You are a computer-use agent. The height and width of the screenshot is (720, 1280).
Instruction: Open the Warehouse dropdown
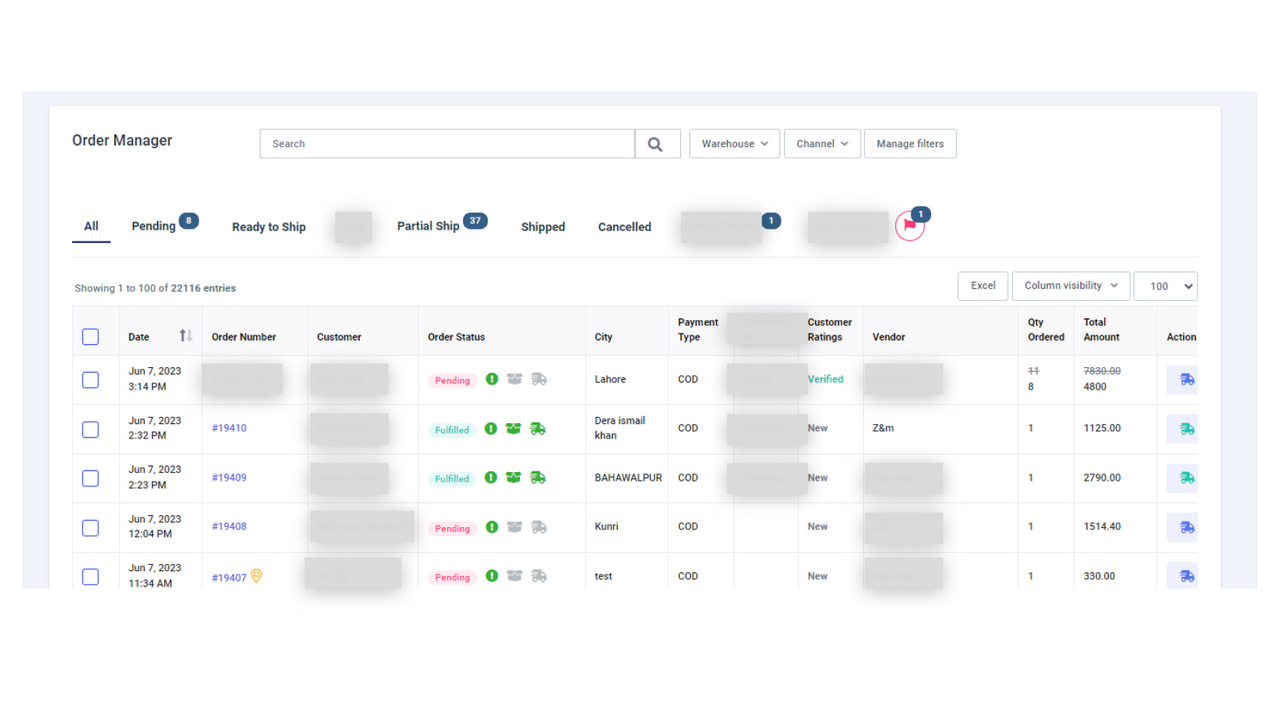click(734, 143)
